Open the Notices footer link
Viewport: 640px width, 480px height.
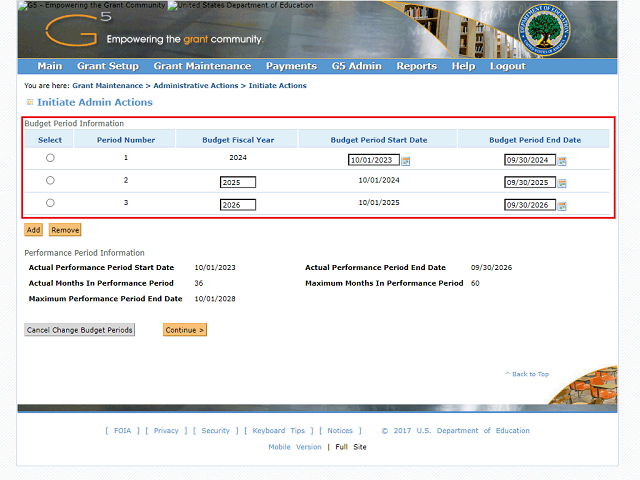pyautogui.click(x=340, y=431)
